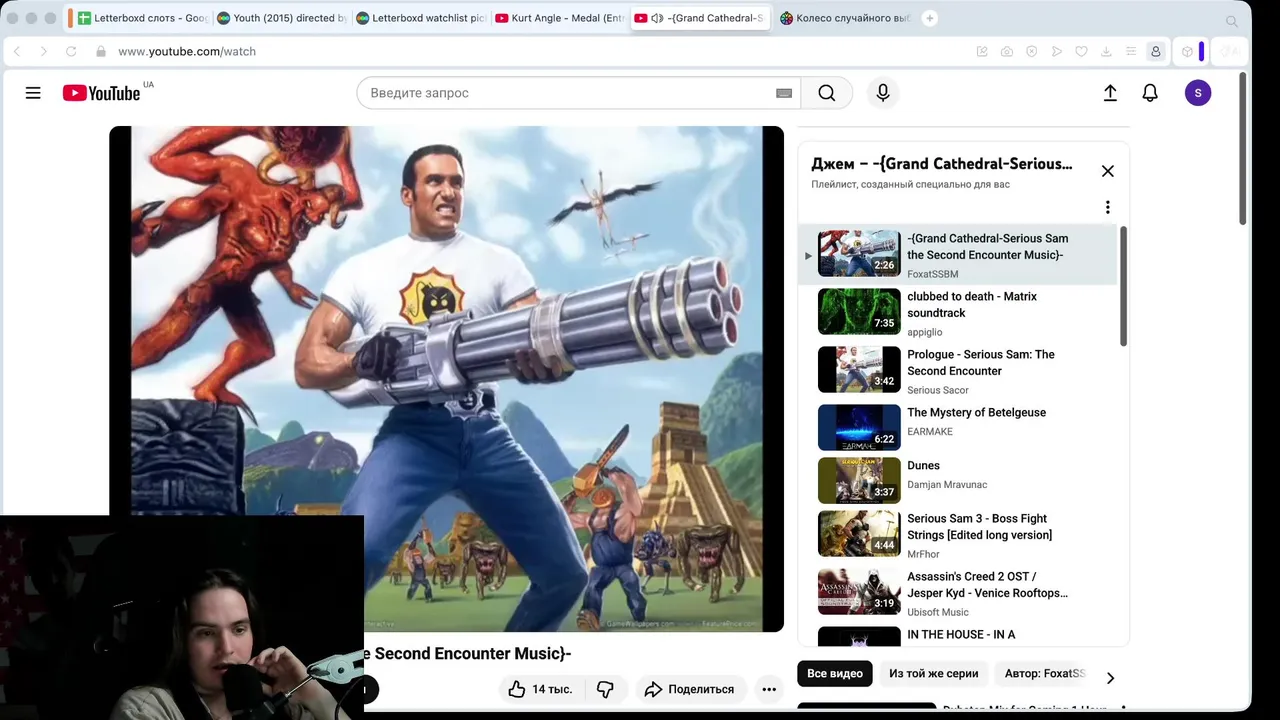Click Поделиться share button
The width and height of the screenshot is (1280, 720).
click(689, 689)
